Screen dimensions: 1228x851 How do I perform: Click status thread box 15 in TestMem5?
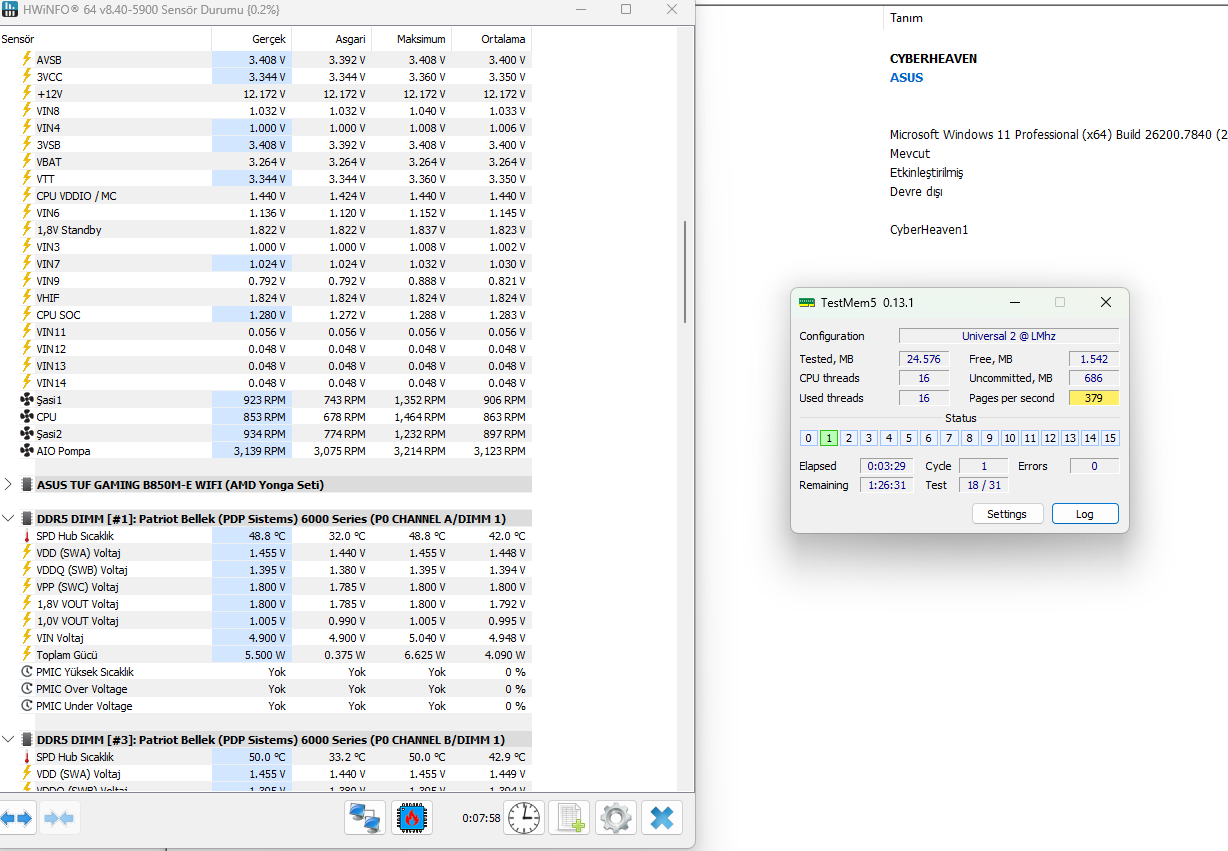[x=1110, y=438]
